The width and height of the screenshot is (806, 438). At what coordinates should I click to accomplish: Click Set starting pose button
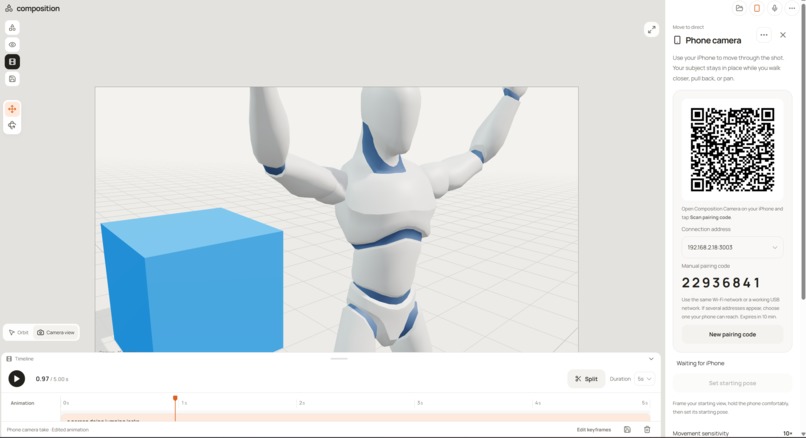732,383
